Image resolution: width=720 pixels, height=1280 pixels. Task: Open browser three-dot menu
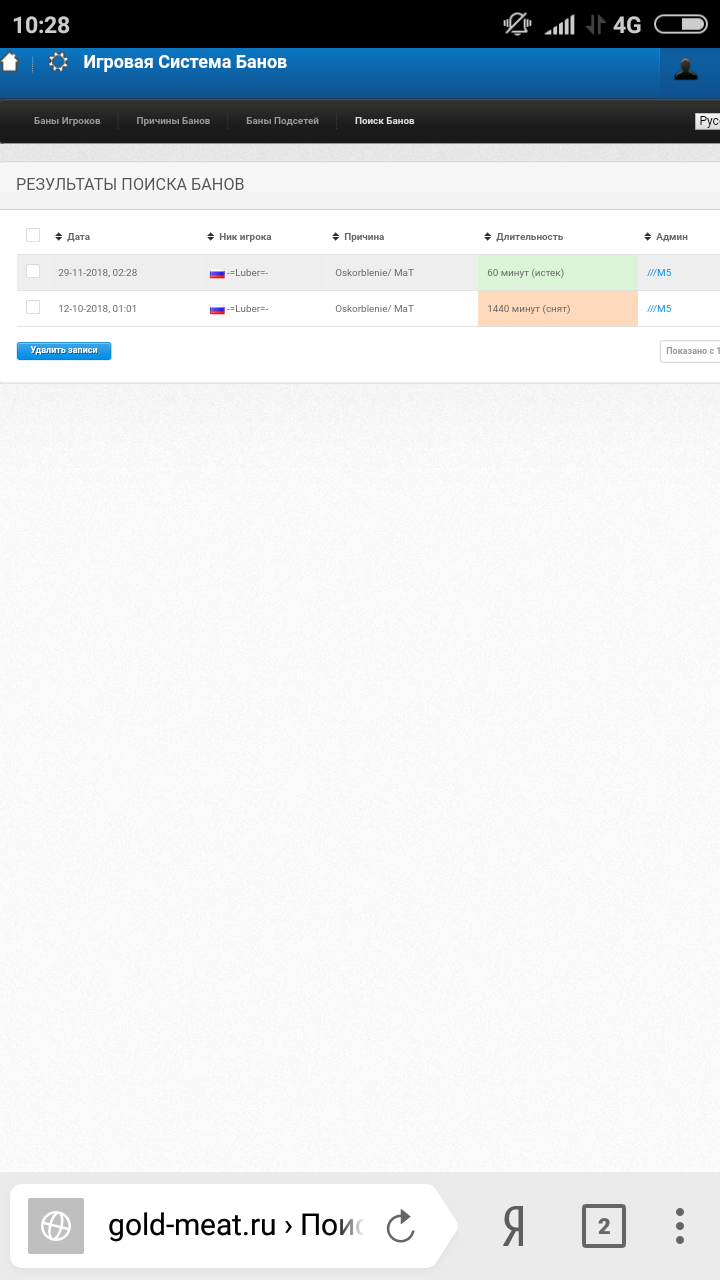[680, 1225]
